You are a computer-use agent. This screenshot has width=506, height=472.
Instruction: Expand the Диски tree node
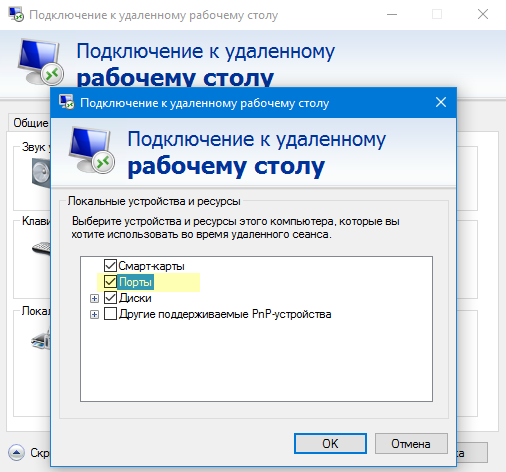tap(94, 298)
